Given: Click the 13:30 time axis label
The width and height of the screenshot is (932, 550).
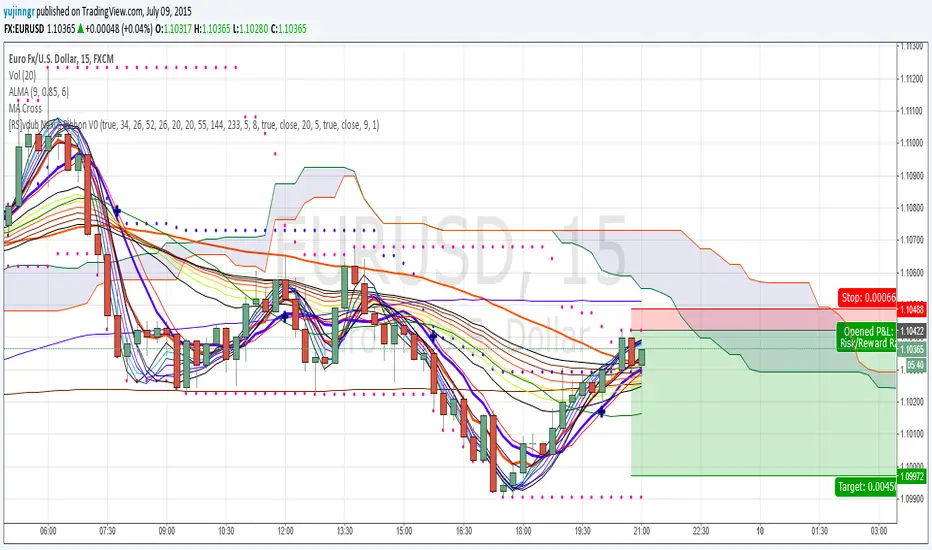Looking at the screenshot, I should click(345, 530).
